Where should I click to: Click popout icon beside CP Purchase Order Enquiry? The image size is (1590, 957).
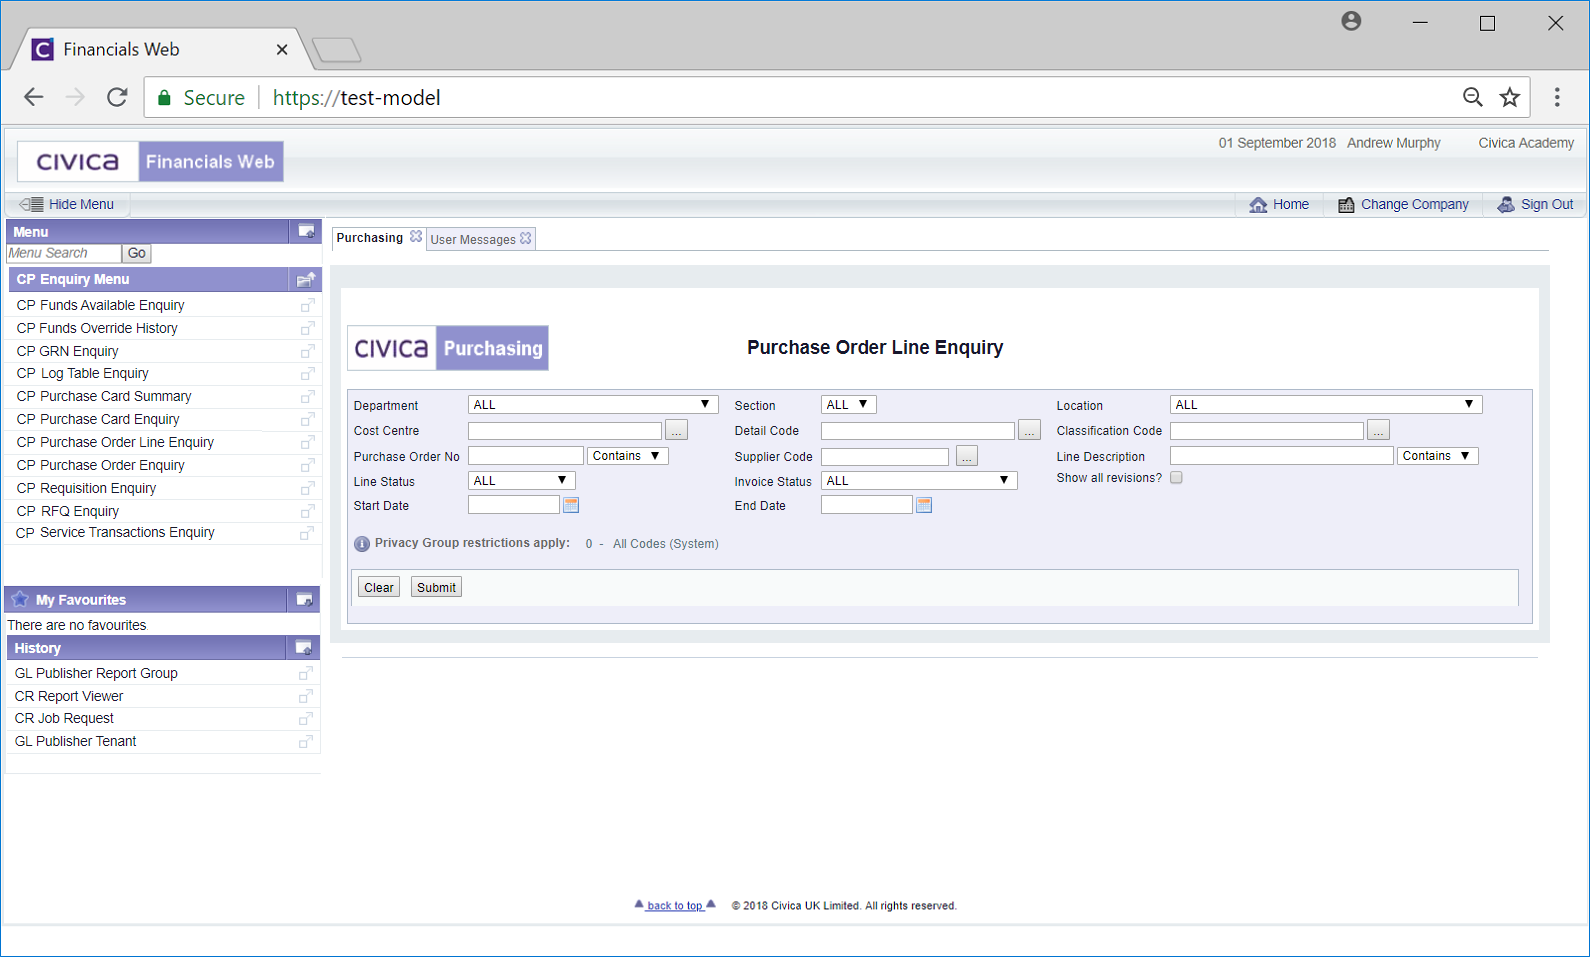(x=308, y=465)
